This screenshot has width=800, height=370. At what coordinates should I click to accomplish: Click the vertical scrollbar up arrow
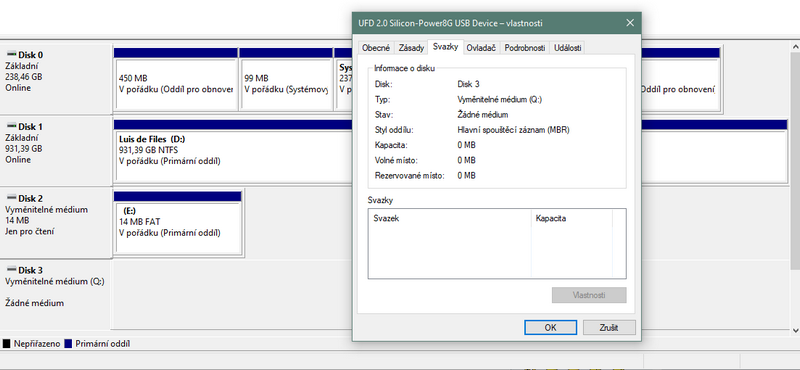click(795, 46)
